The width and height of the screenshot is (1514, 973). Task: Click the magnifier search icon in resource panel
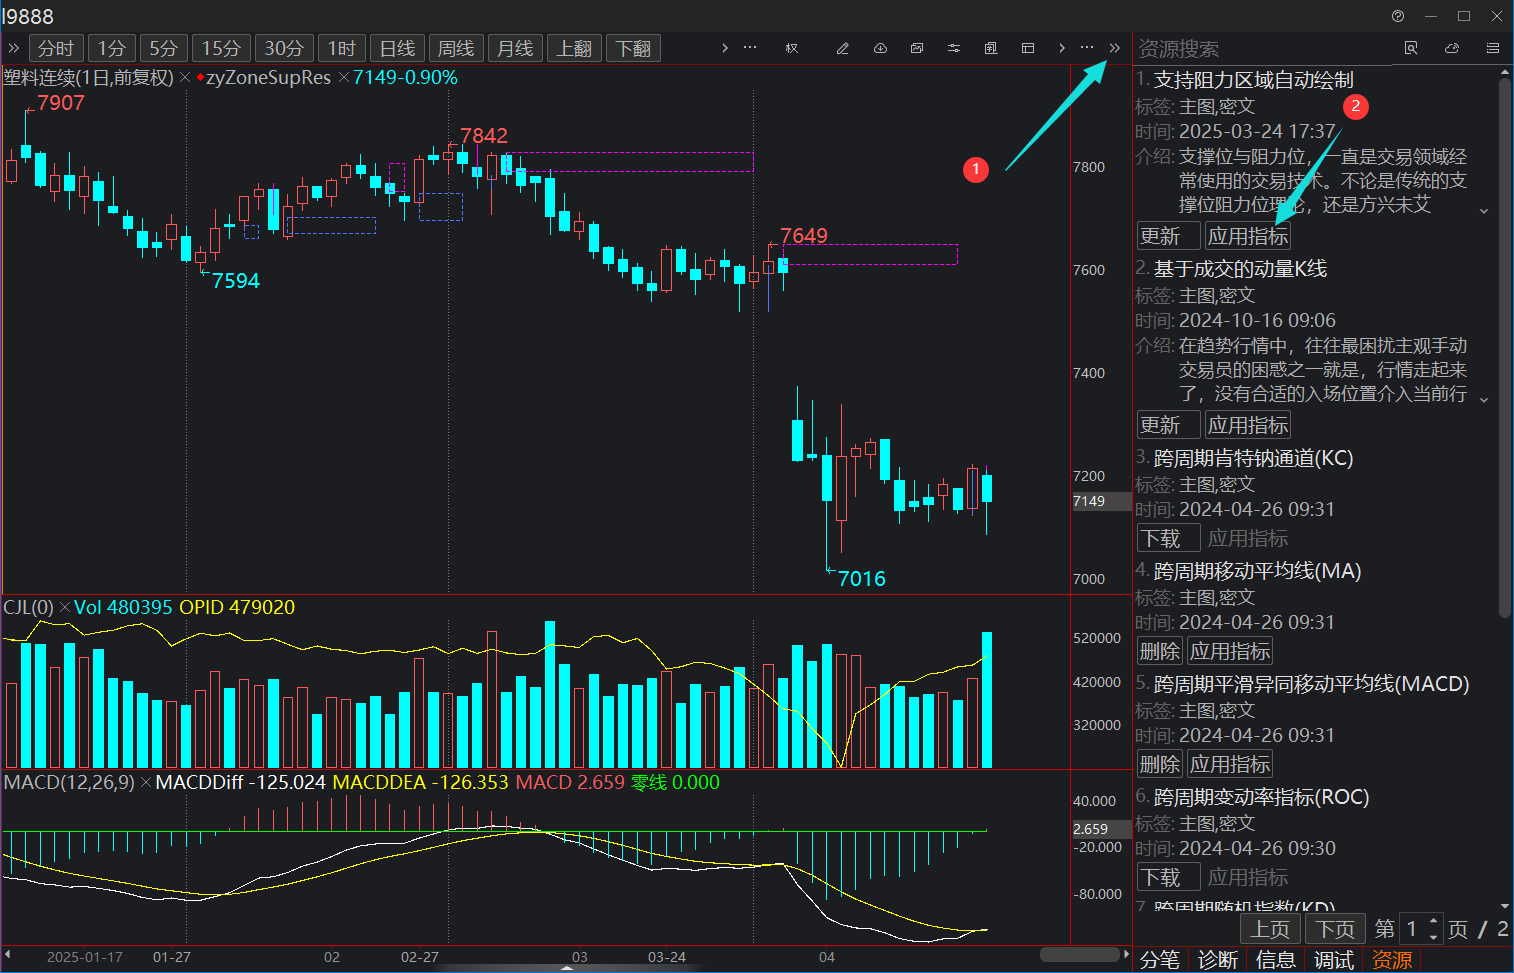(x=1411, y=48)
